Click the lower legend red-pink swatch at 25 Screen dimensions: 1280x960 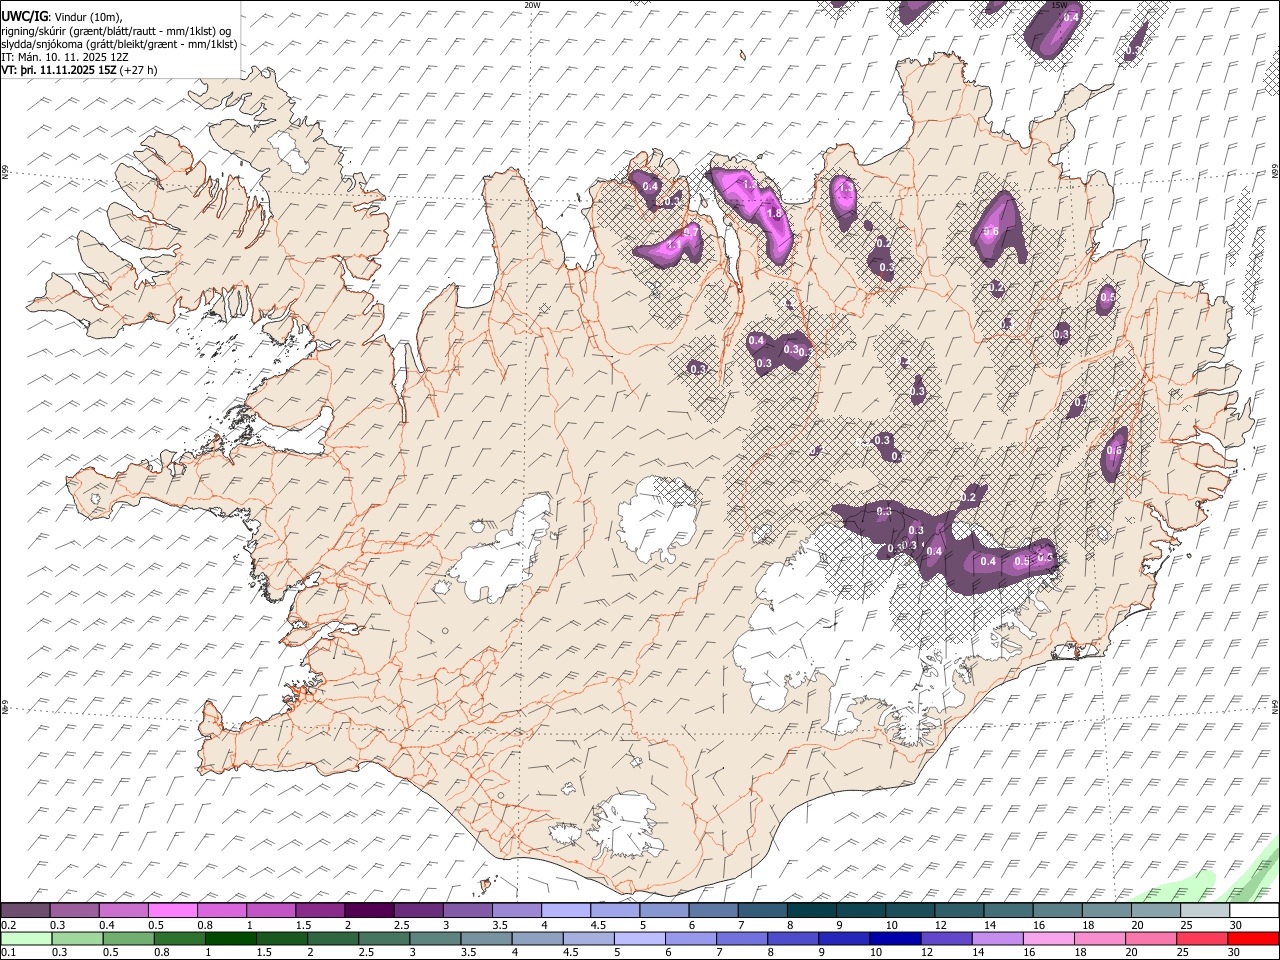click(x=1202, y=938)
